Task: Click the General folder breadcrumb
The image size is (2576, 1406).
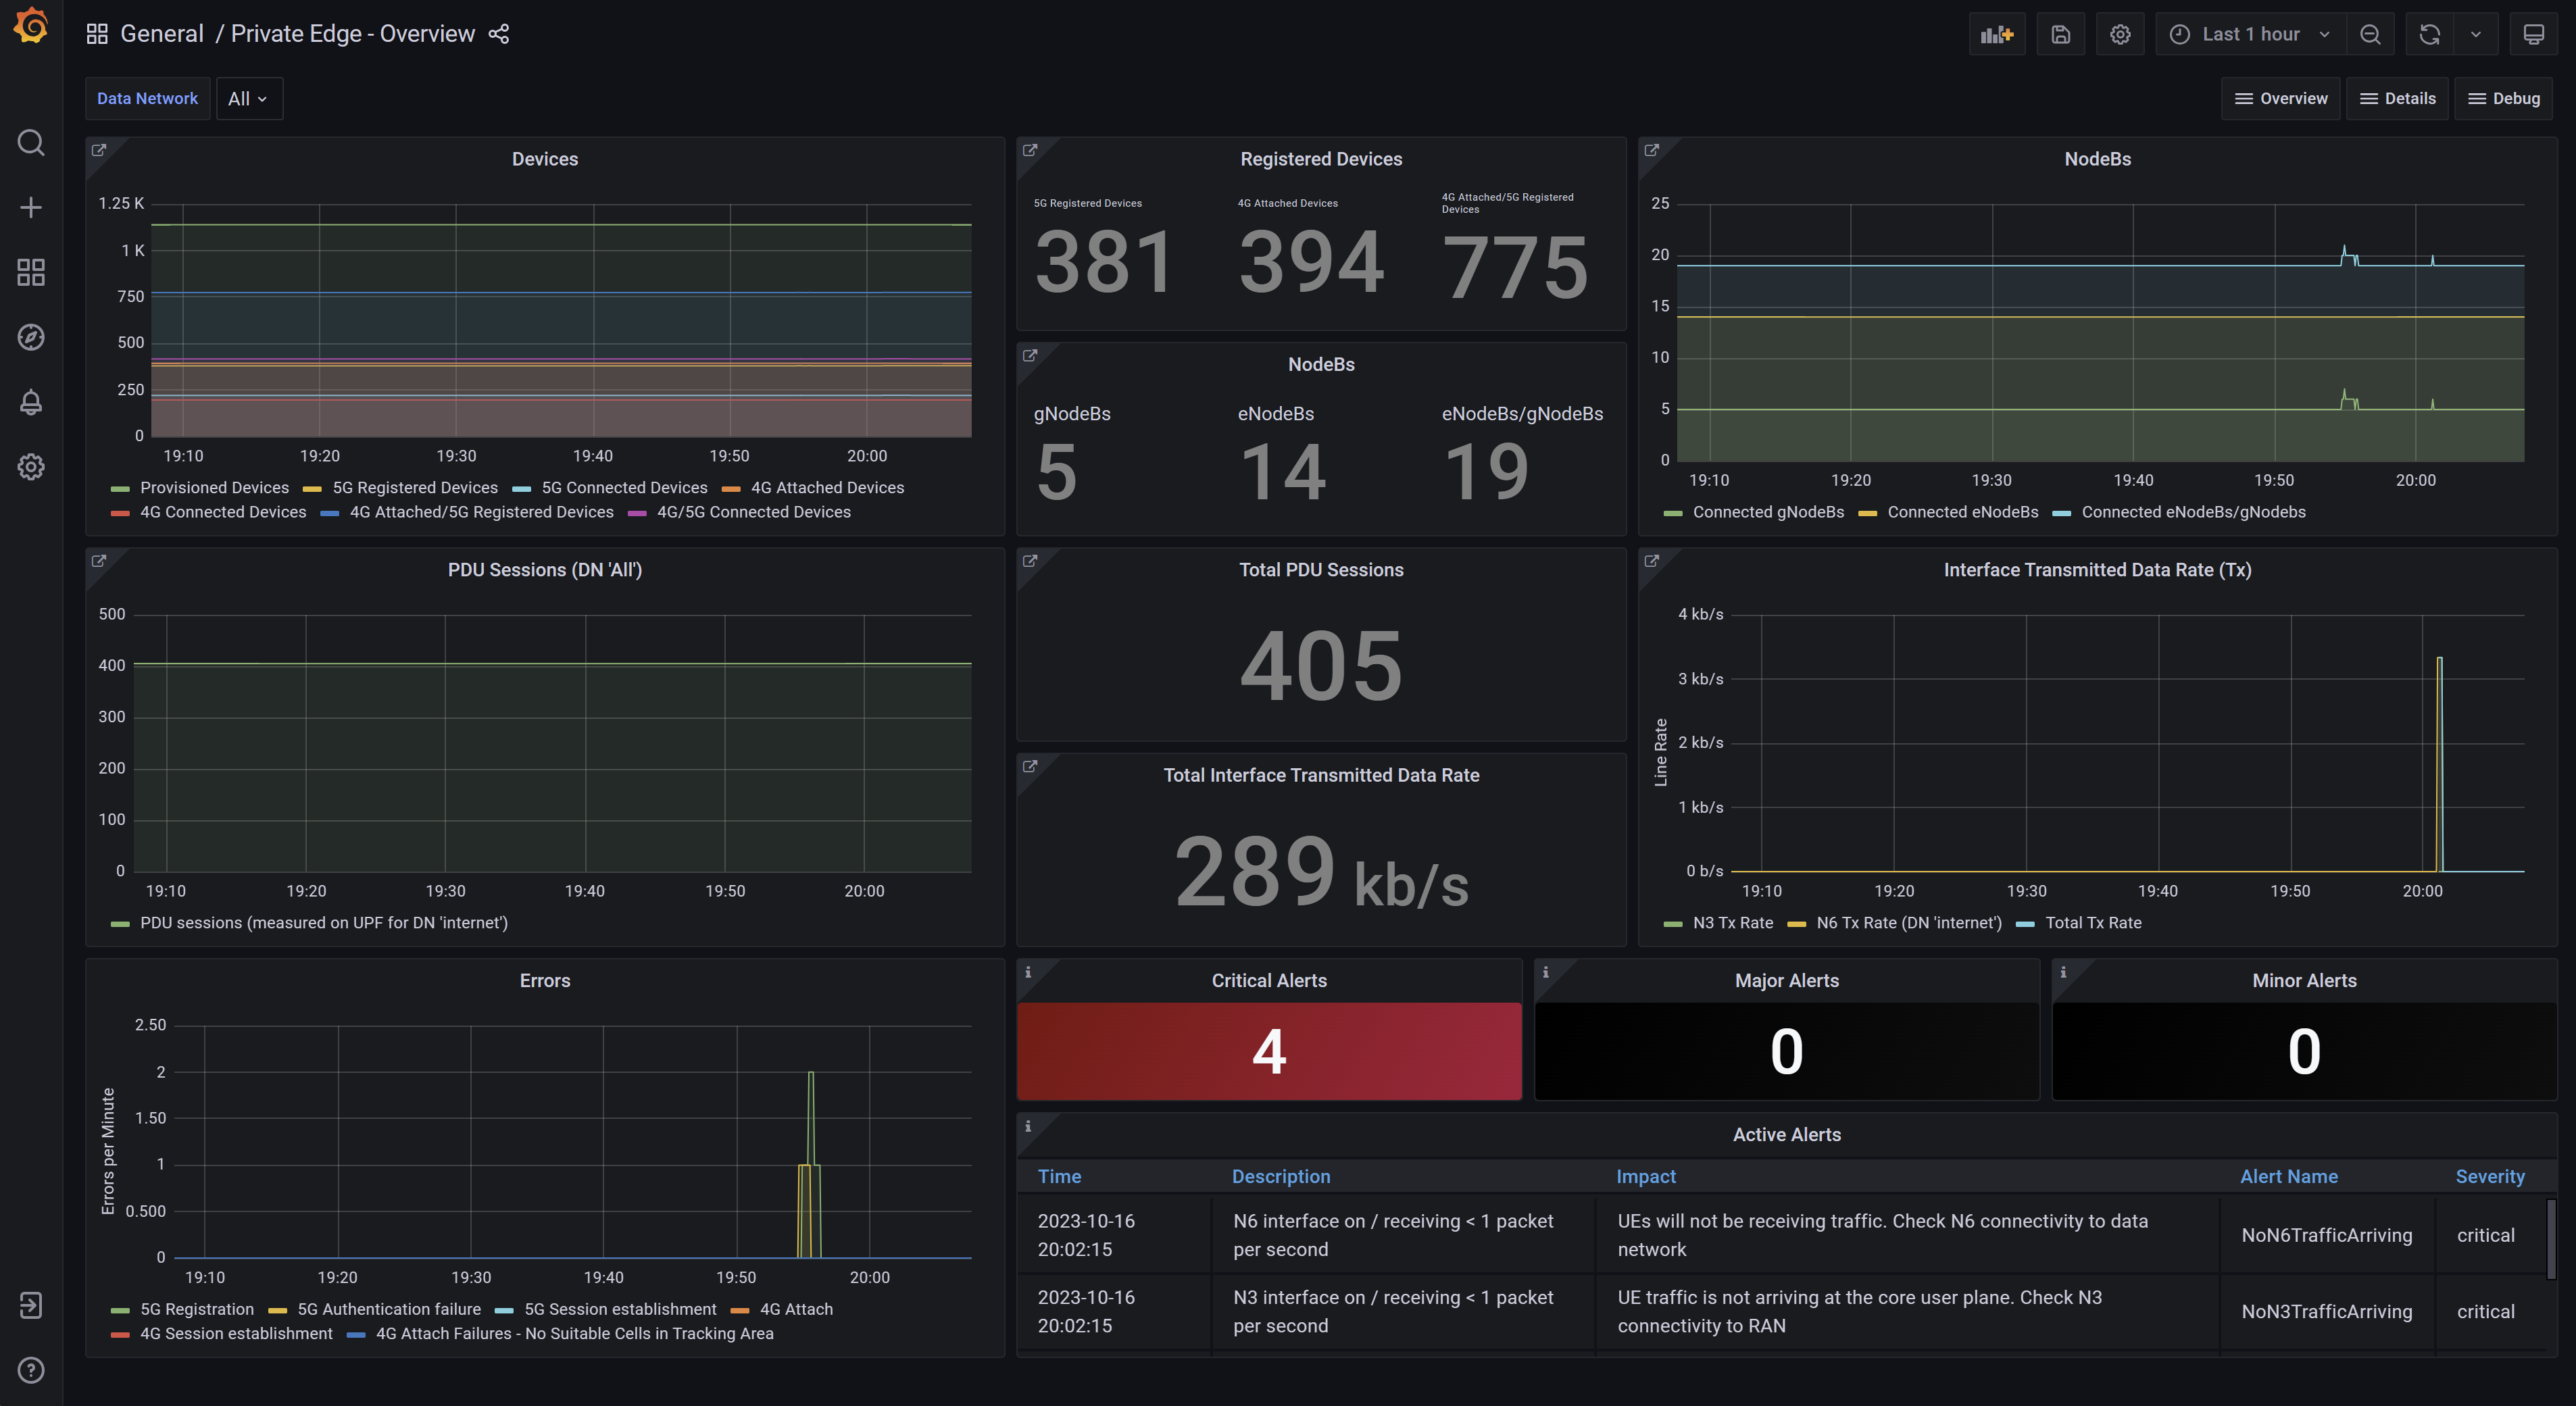Action: click(x=161, y=34)
